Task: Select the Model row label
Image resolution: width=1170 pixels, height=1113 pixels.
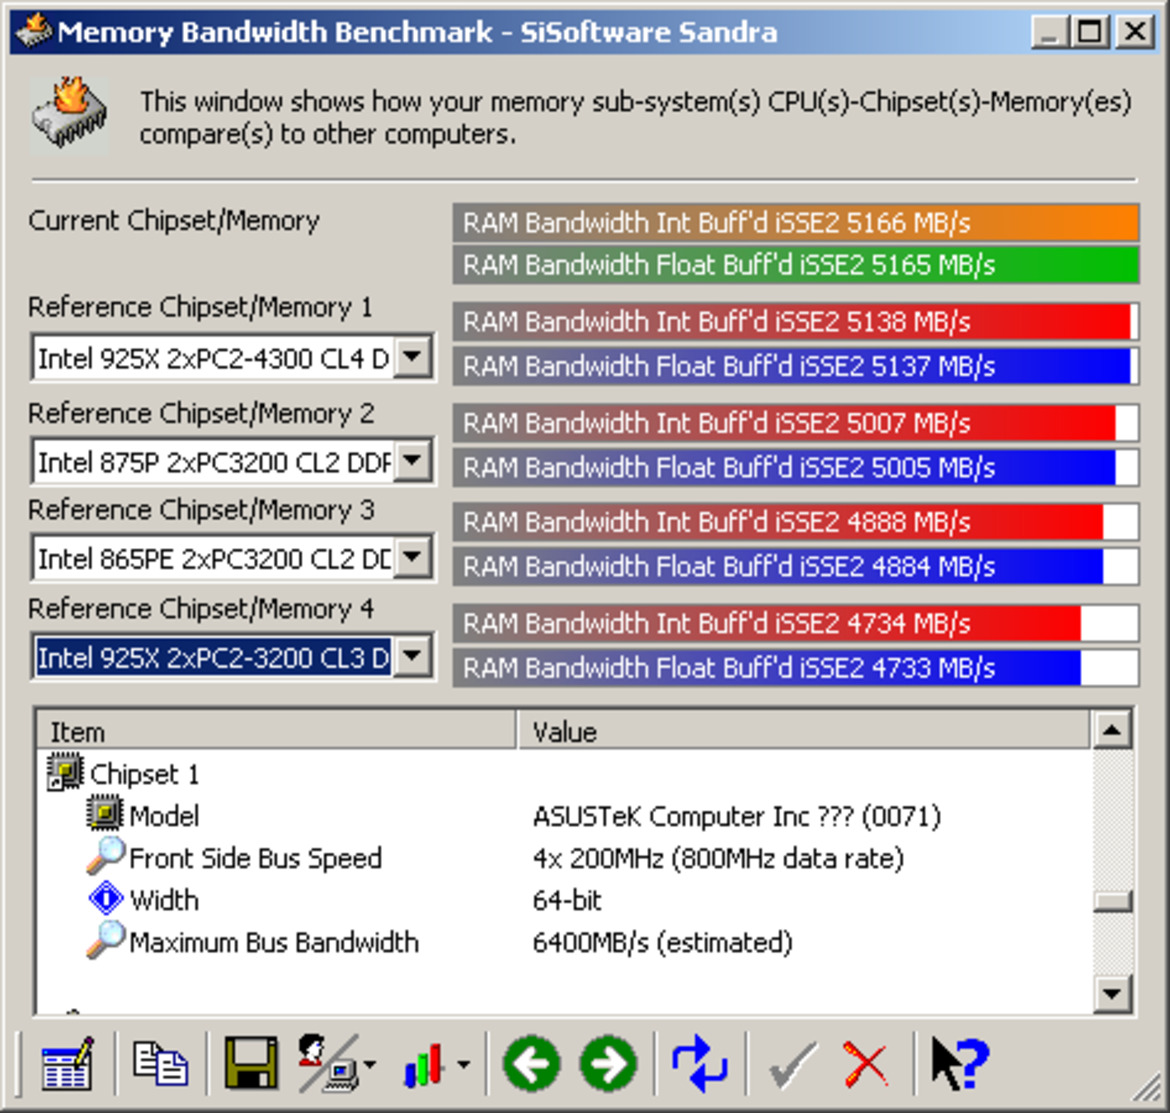Action: [164, 815]
